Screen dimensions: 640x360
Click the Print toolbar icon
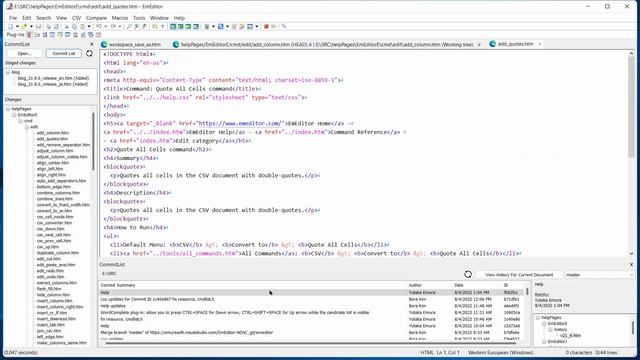point(49,27)
